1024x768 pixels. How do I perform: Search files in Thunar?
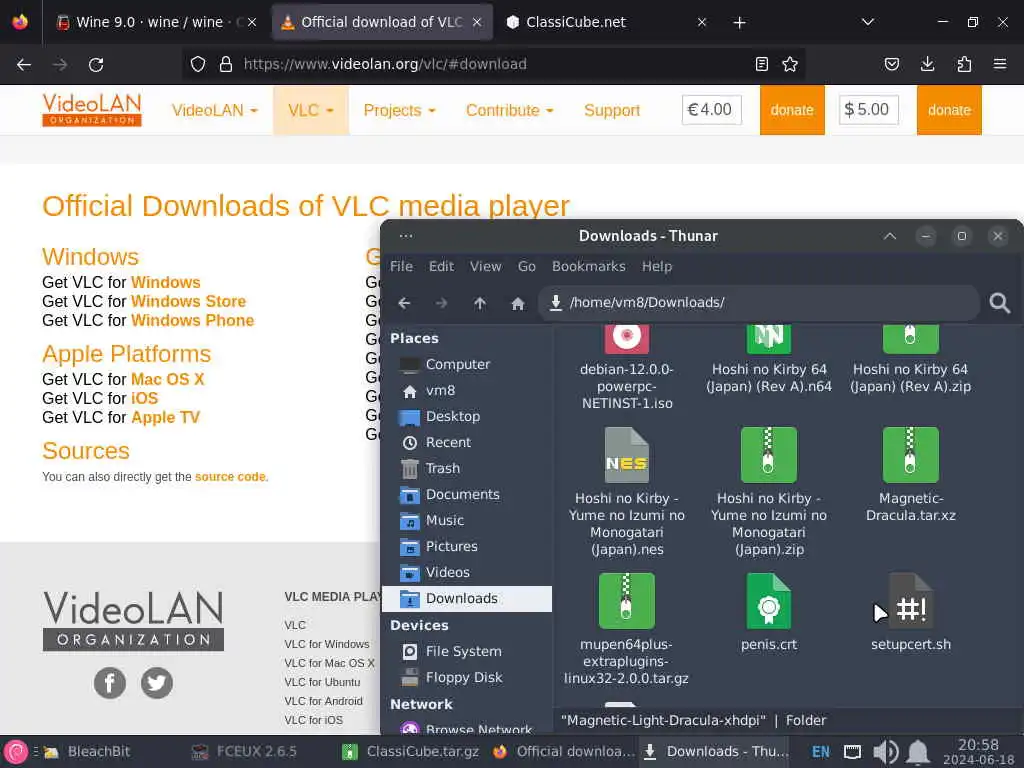click(x=999, y=302)
